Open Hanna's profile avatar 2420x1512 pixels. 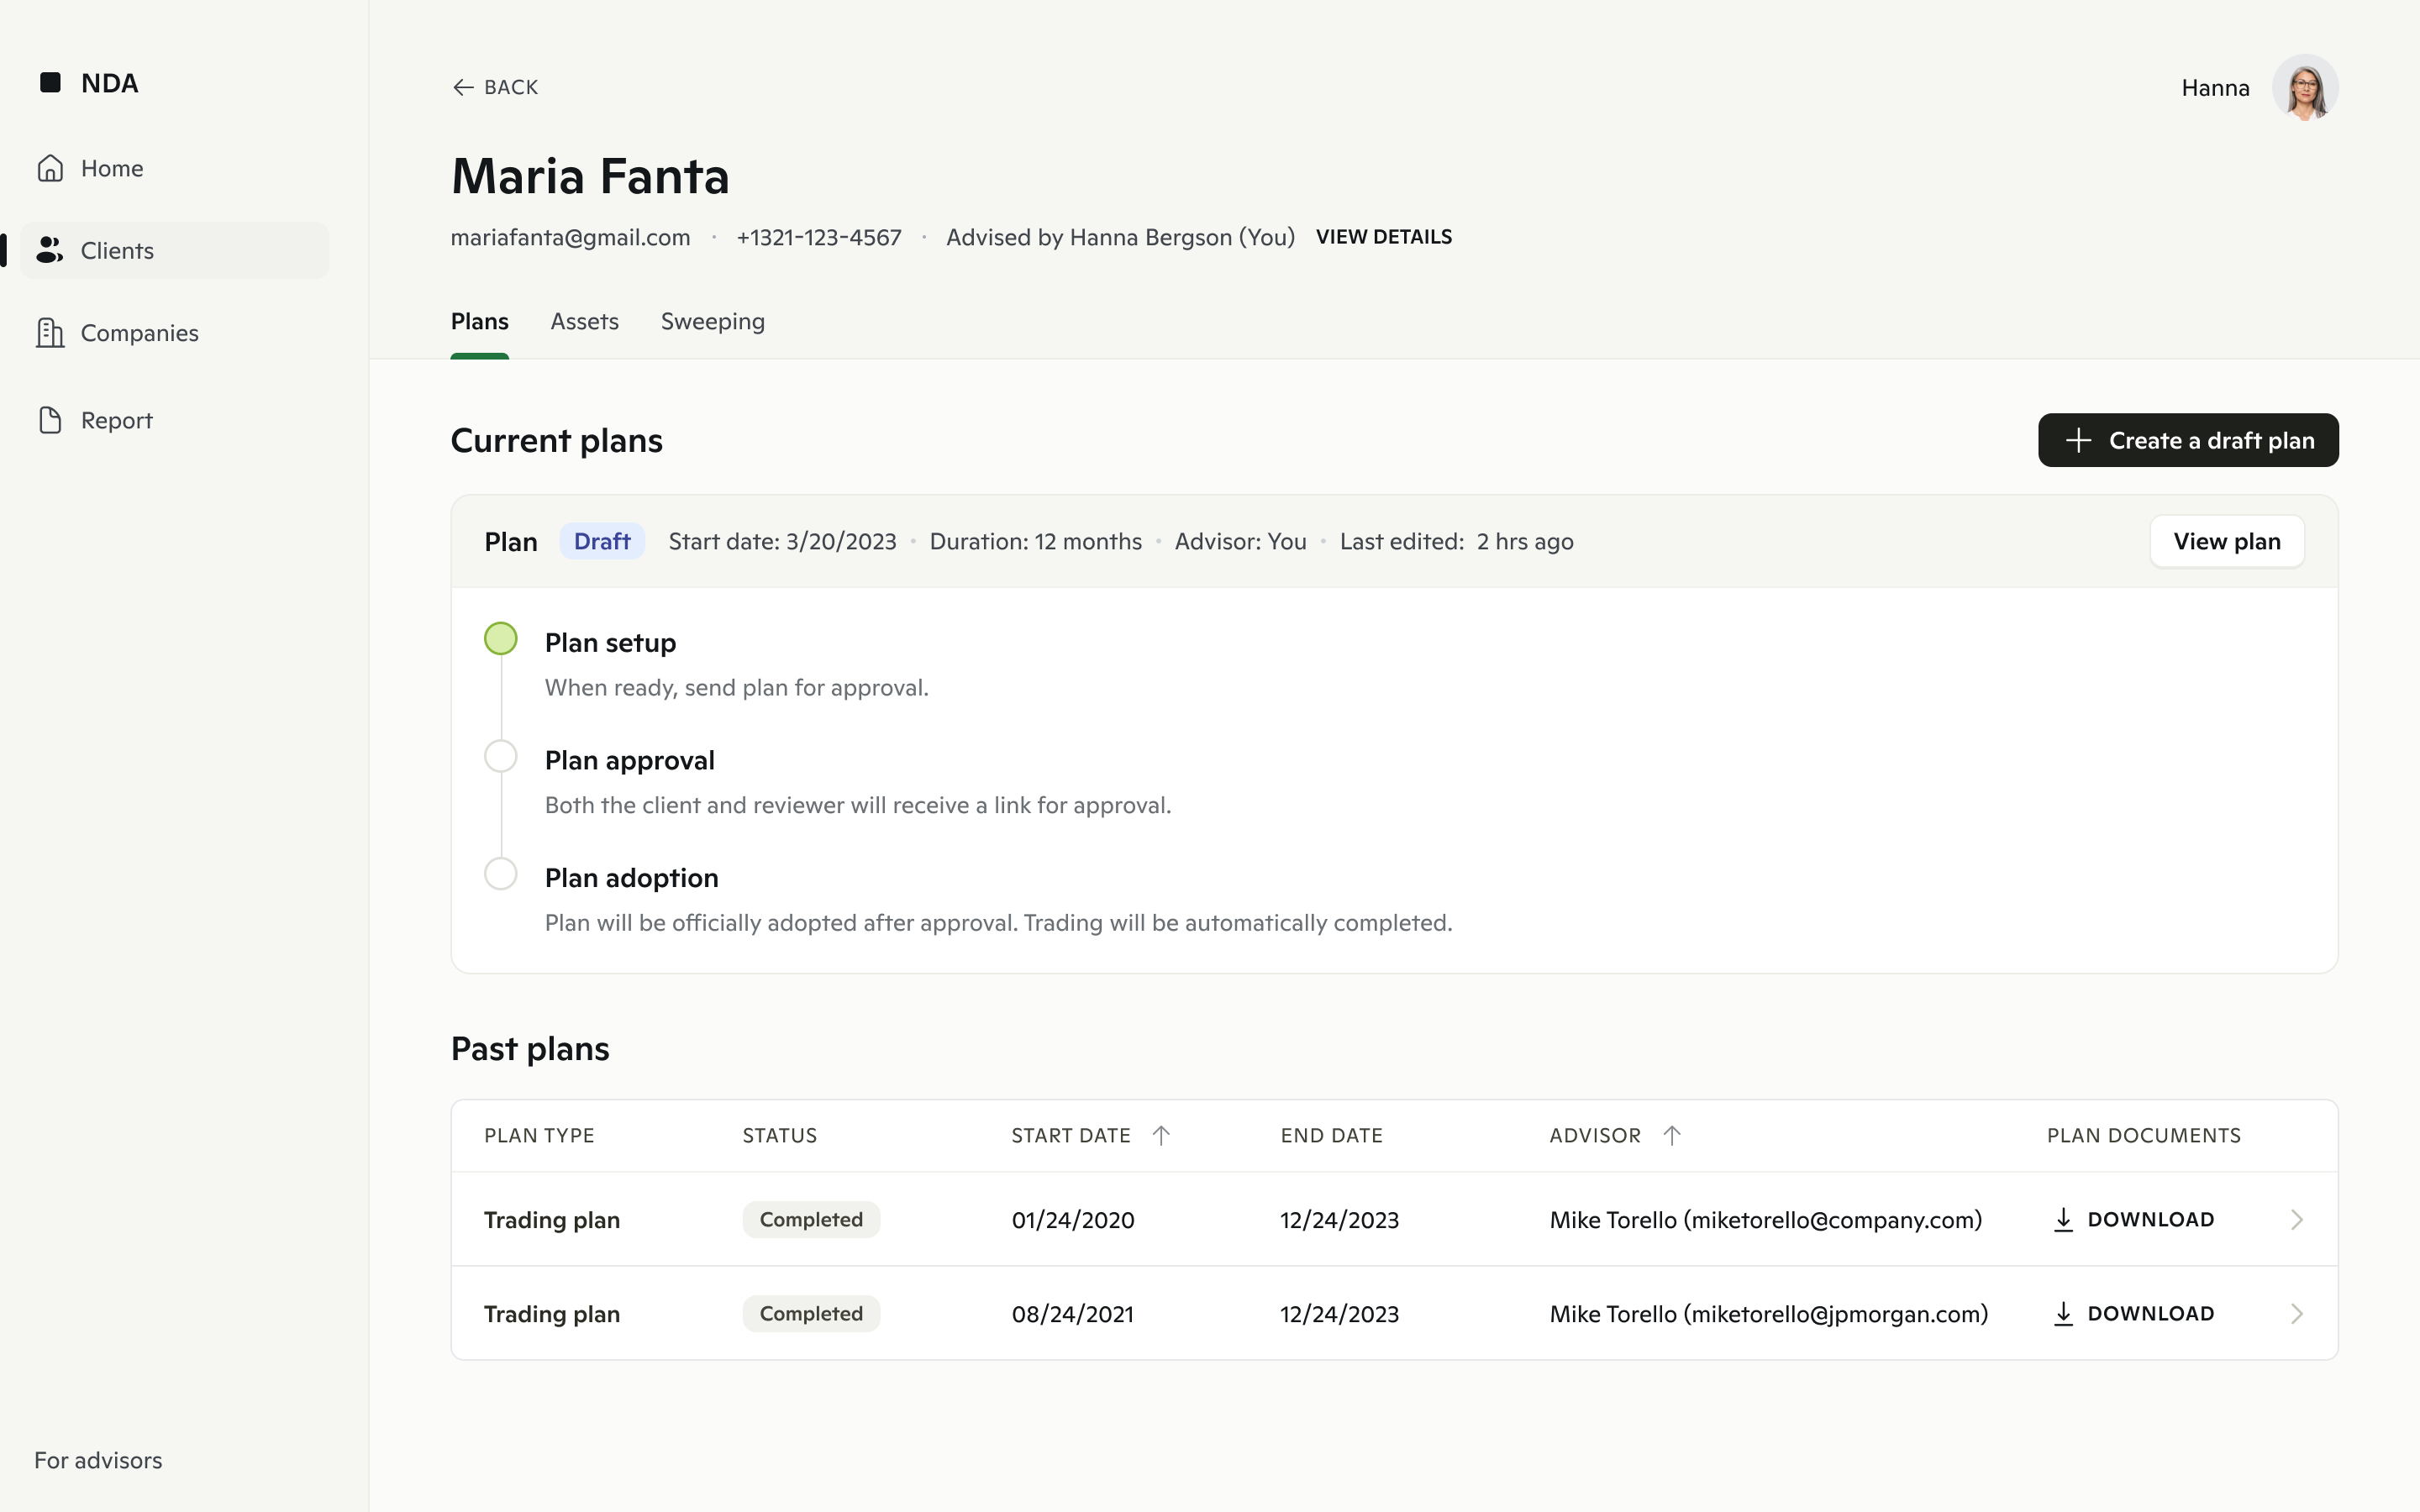[2305, 88]
